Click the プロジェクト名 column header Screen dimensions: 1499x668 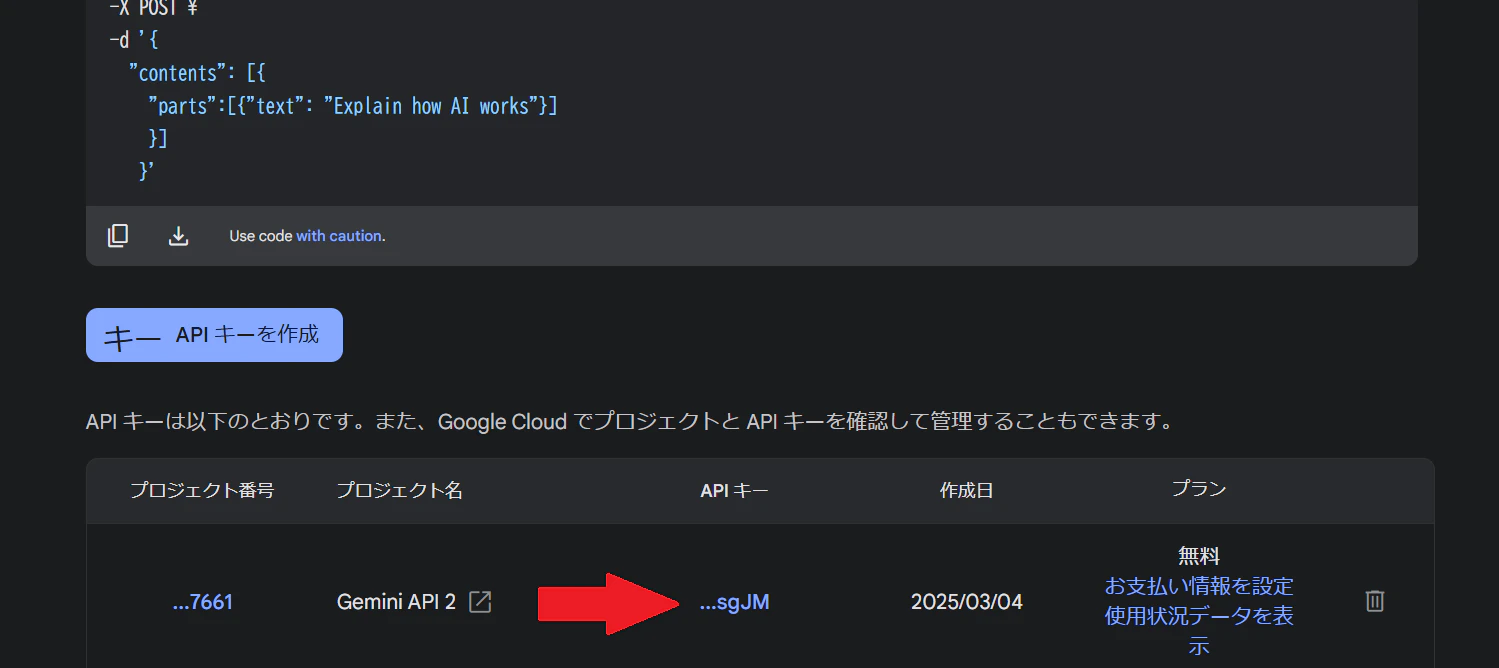tap(399, 490)
